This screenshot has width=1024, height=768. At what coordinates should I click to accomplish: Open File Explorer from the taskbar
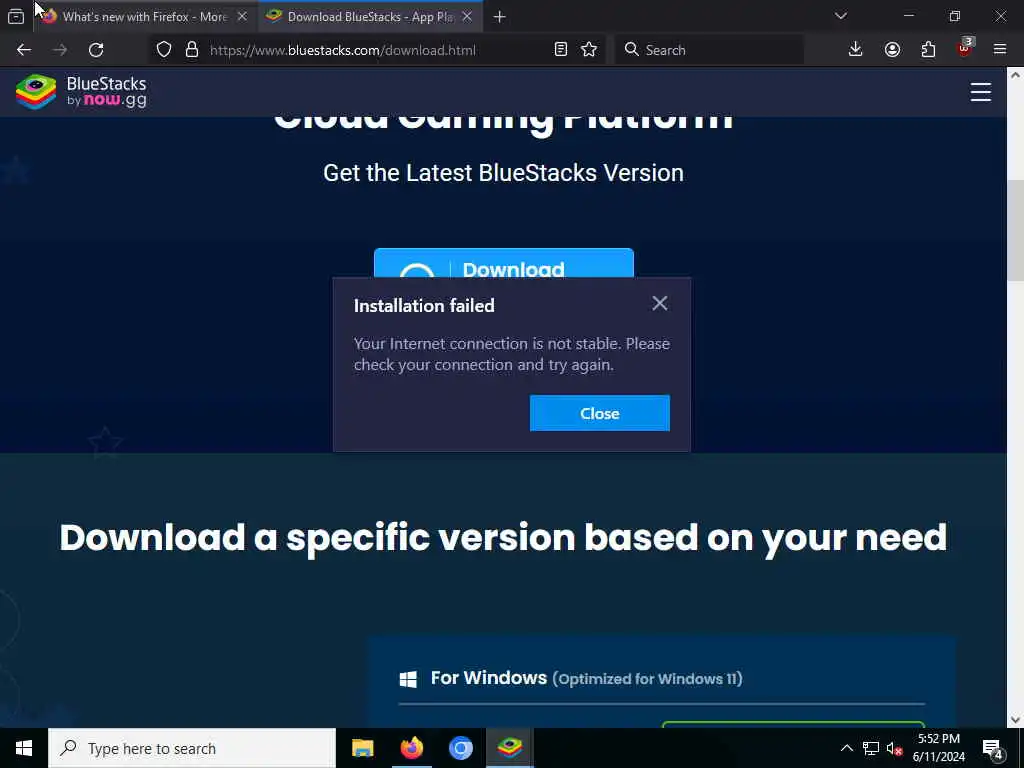(362, 748)
